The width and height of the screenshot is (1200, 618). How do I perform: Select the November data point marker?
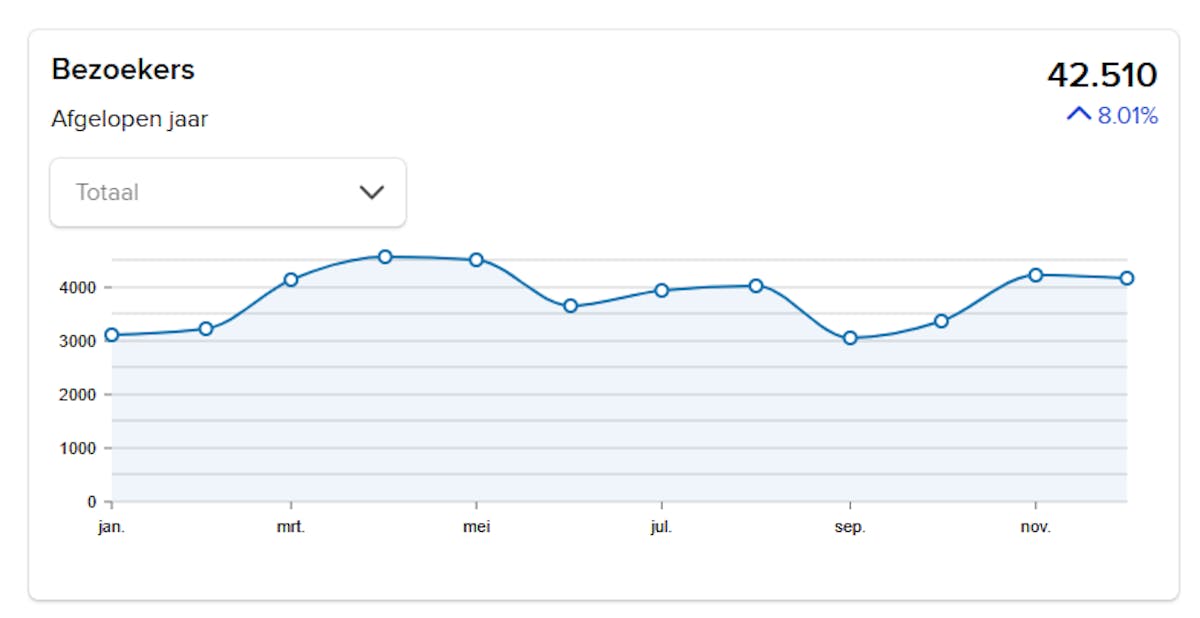pos(1035,275)
